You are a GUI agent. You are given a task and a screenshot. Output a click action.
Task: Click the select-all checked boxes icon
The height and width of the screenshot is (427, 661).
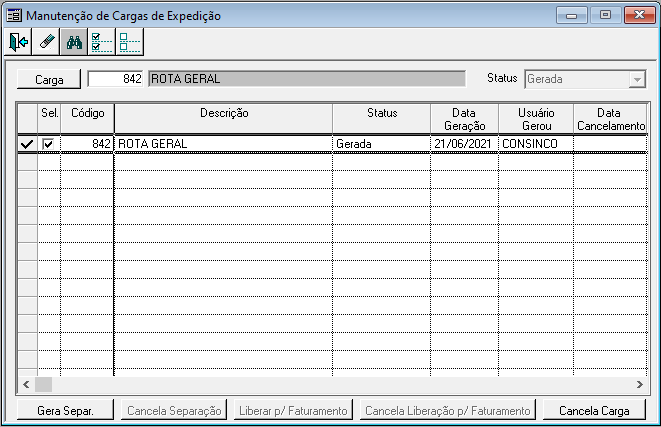[102, 42]
